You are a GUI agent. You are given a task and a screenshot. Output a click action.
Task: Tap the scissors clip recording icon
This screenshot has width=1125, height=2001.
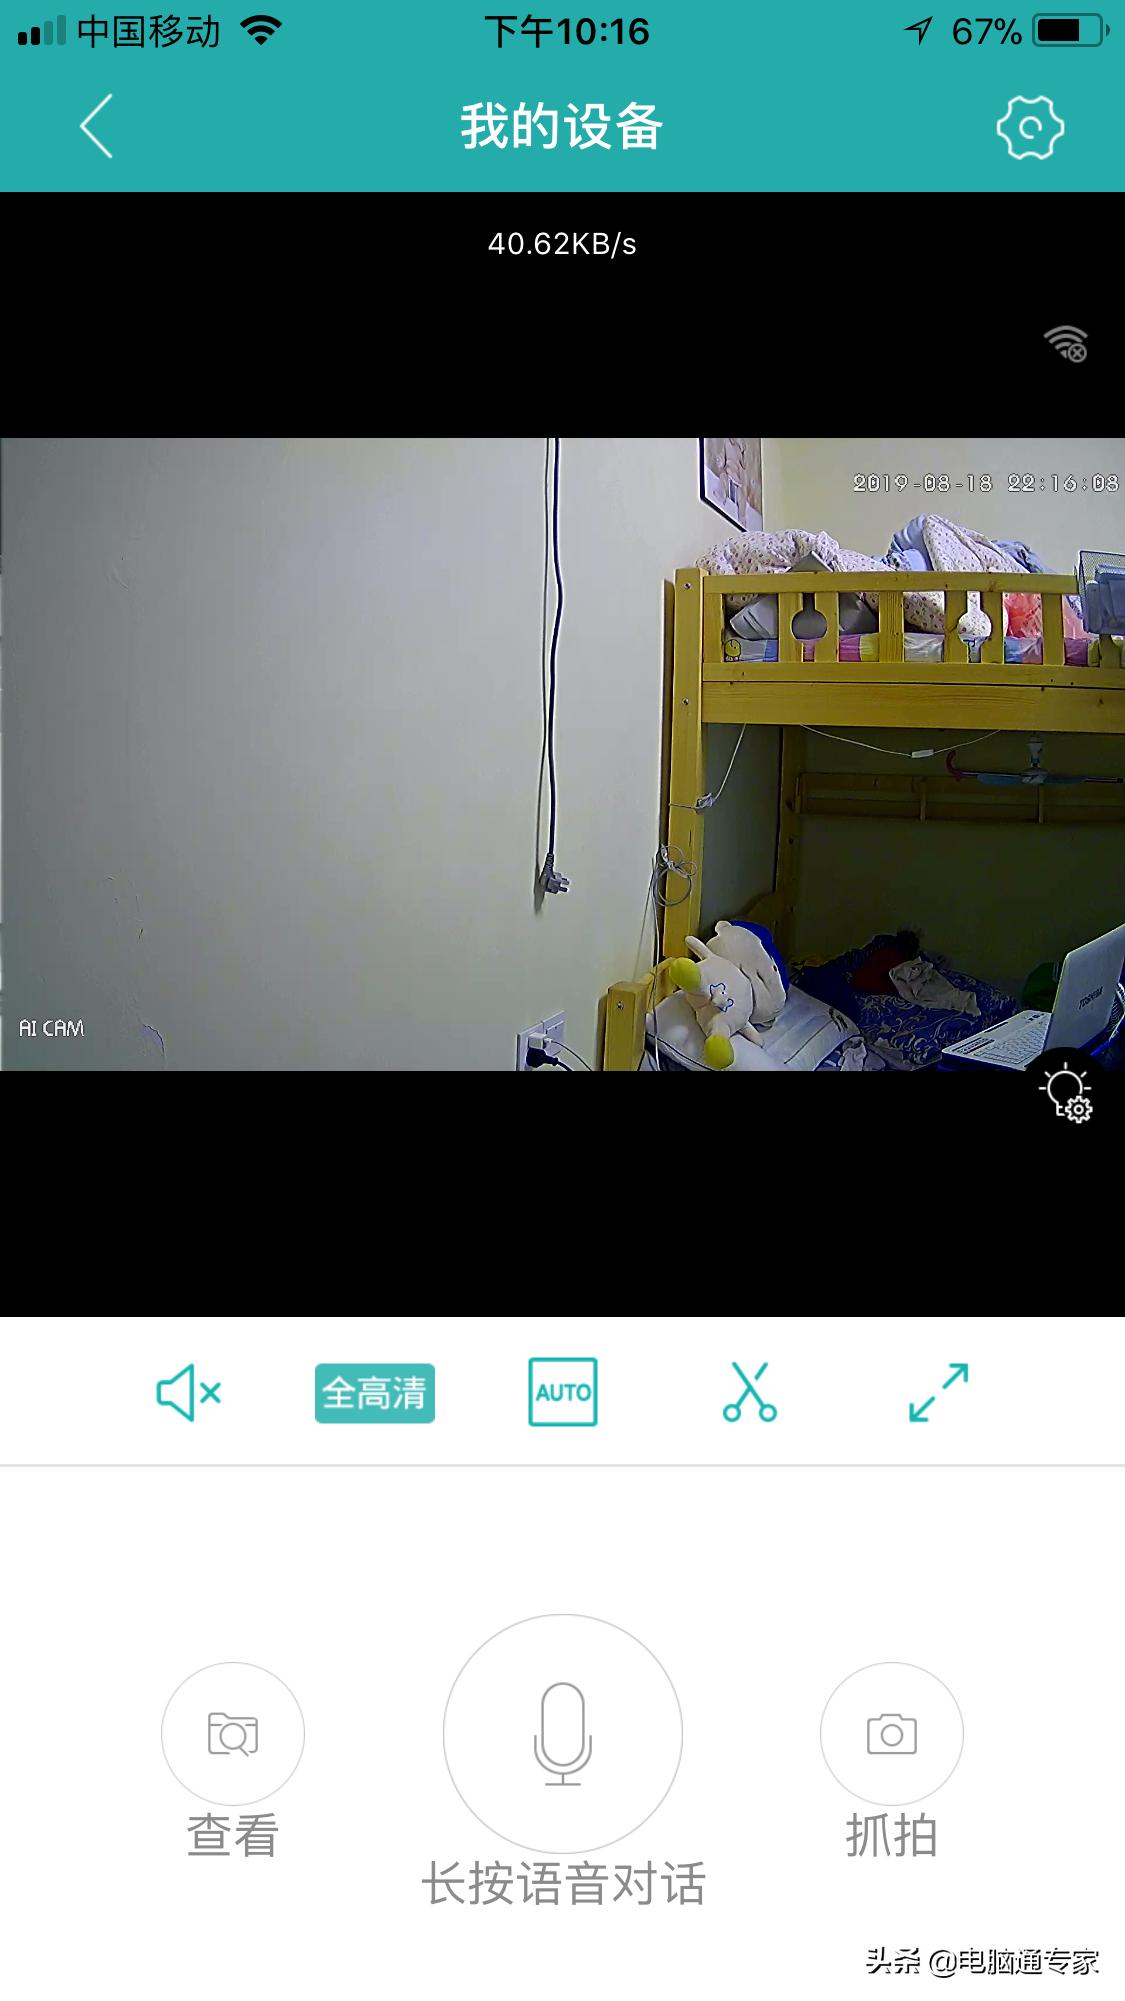750,1391
